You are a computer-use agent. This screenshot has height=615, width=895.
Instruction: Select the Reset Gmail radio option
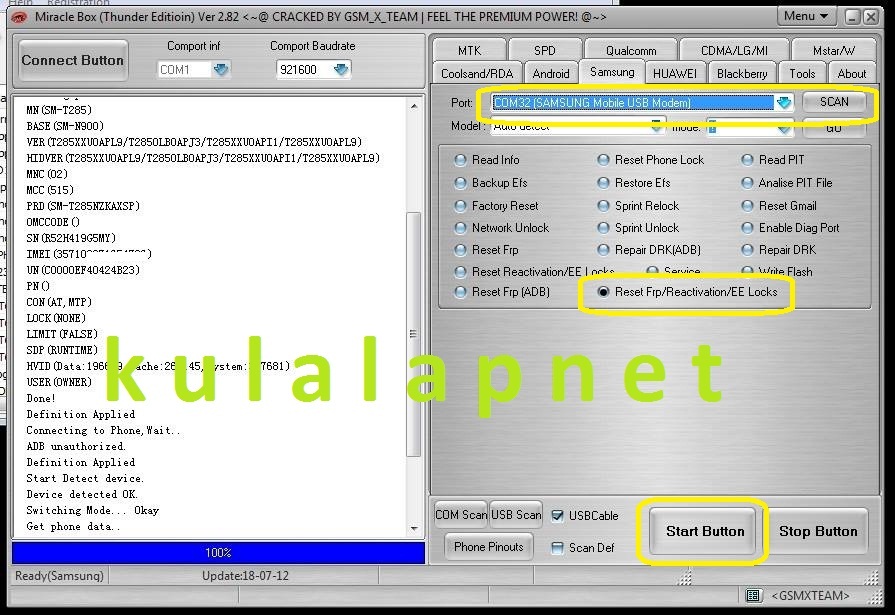click(x=747, y=206)
